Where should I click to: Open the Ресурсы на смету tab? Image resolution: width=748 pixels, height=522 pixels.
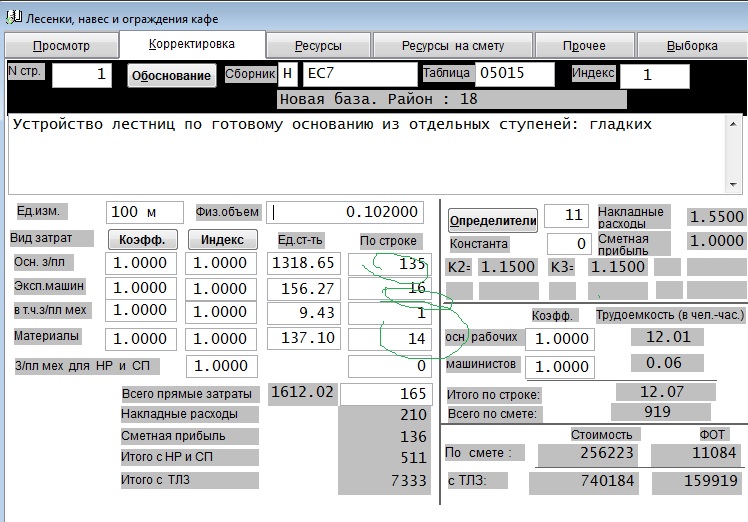pos(452,46)
